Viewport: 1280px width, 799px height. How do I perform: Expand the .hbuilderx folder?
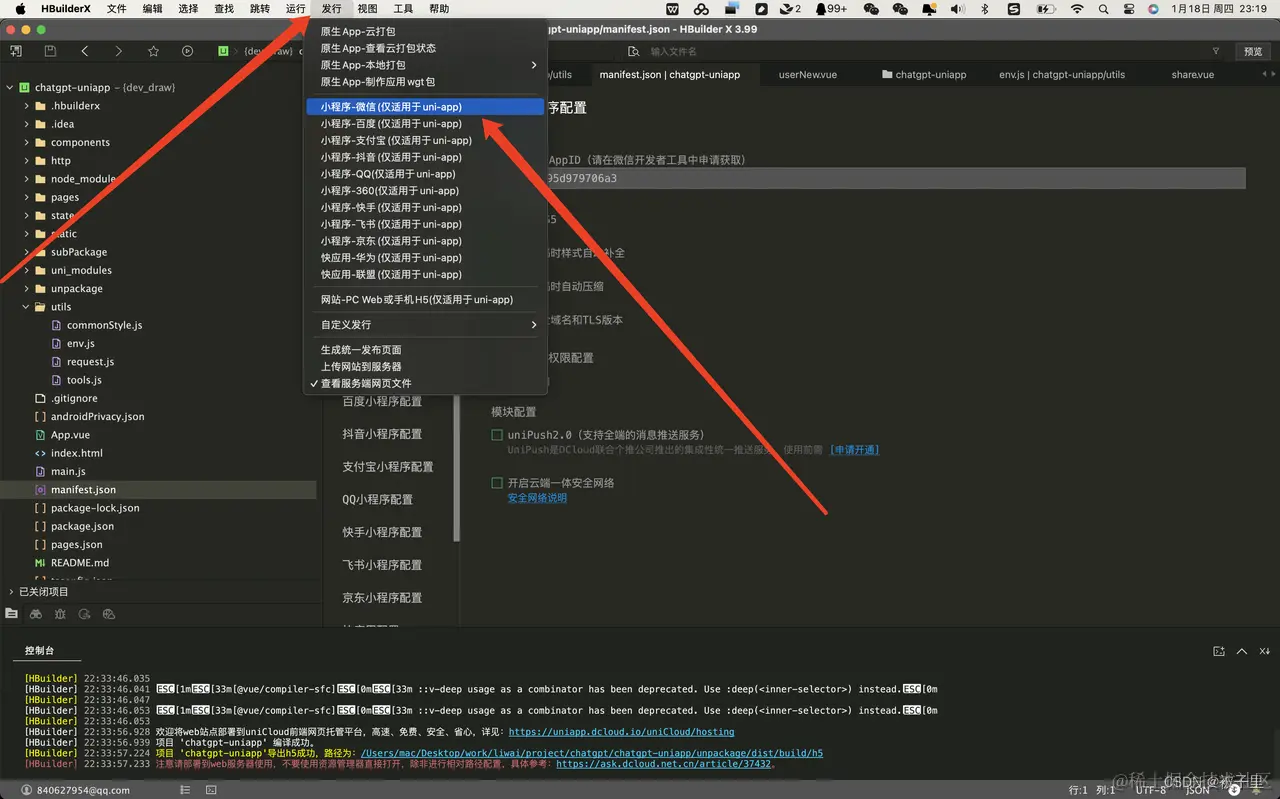(27, 106)
